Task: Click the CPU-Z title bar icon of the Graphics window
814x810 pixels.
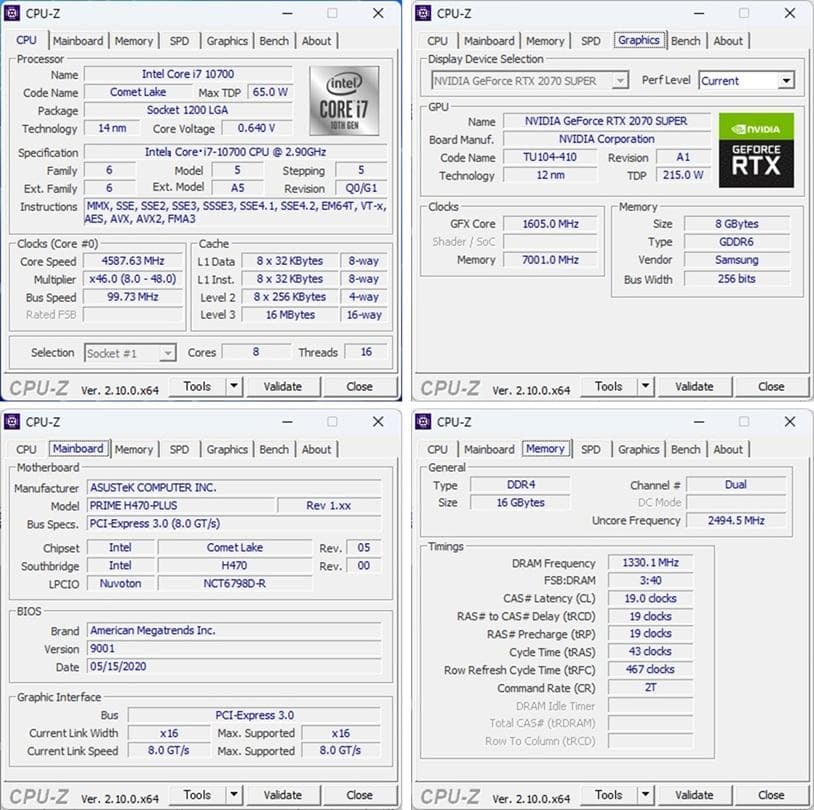Action: (424, 14)
